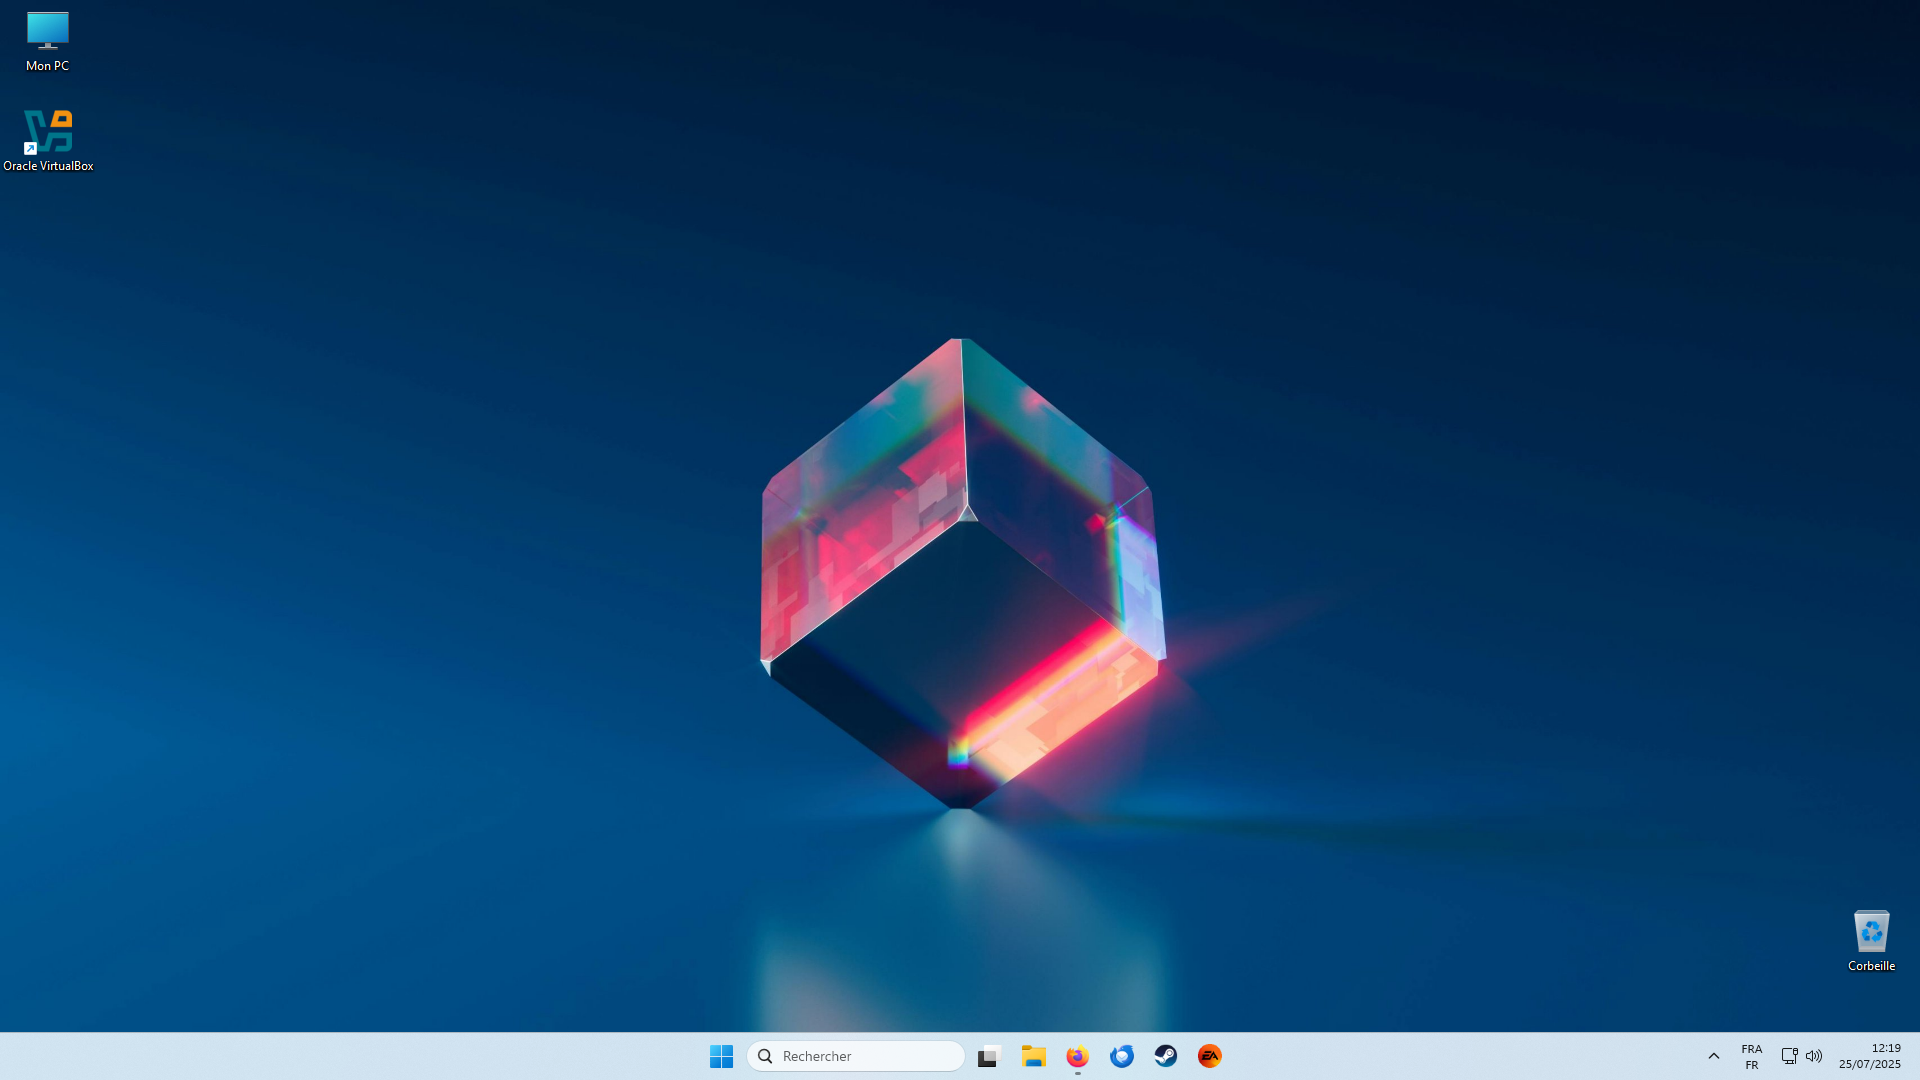Open the FRA keyboard language switcher
This screenshot has width=1920, height=1080.
1751,1056
